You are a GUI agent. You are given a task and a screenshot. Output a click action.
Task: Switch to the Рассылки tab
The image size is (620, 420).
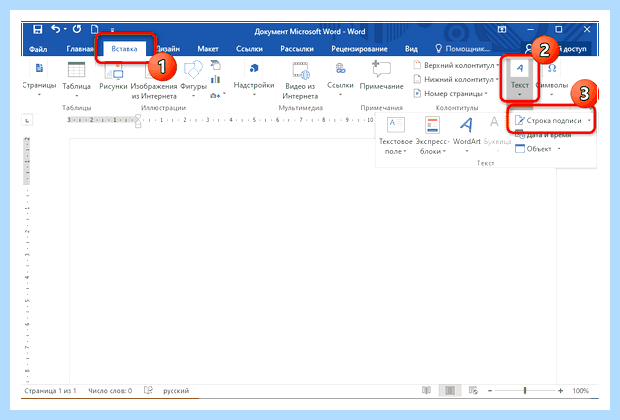tap(297, 49)
